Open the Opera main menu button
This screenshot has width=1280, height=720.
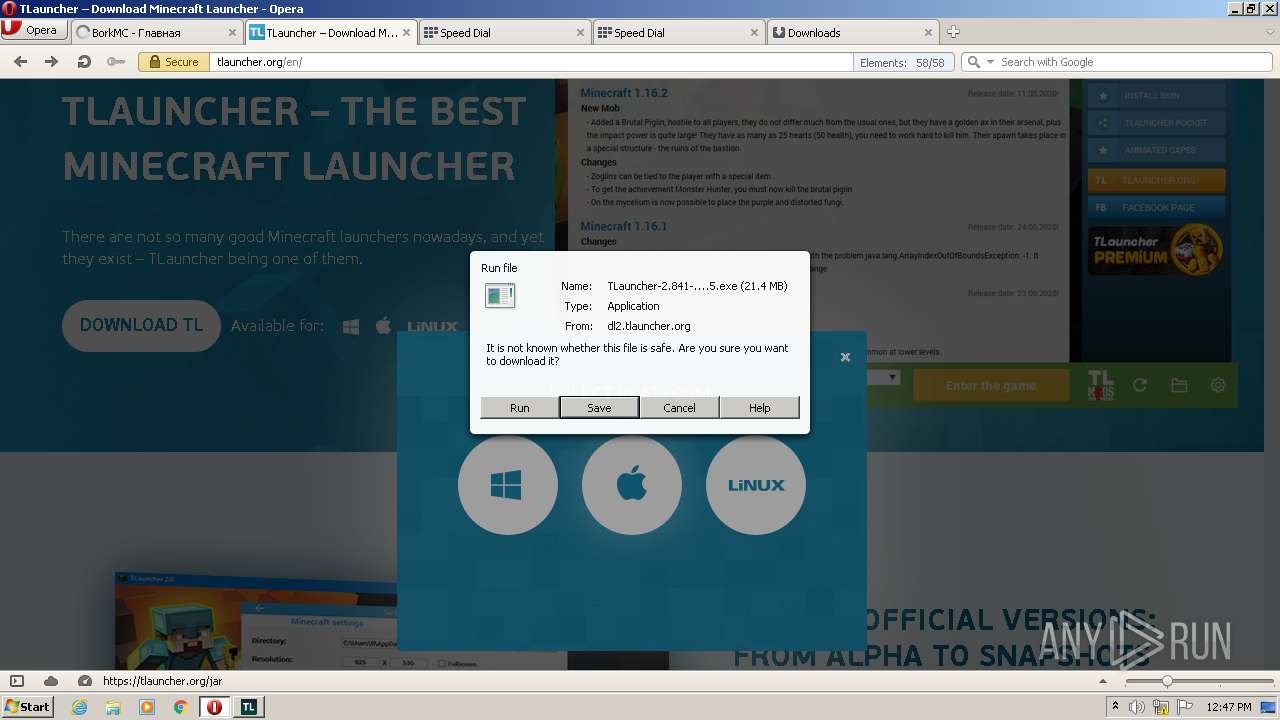(33, 31)
